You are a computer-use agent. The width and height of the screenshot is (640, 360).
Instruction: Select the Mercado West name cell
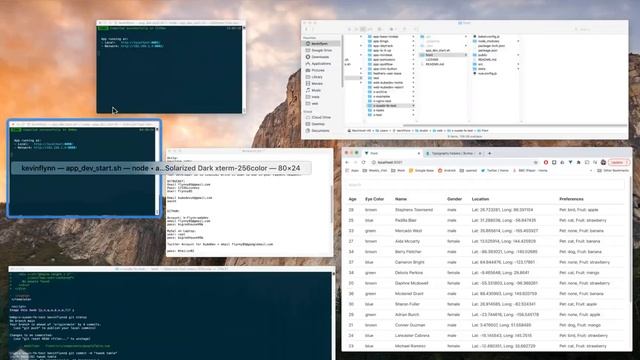[408, 231]
